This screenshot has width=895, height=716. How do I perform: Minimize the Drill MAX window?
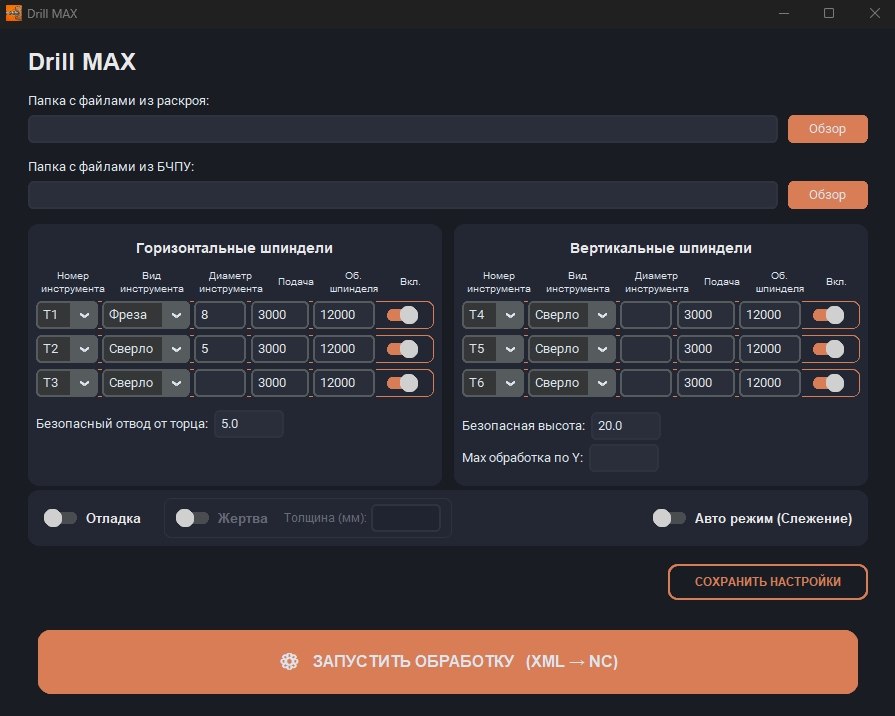(x=784, y=13)
